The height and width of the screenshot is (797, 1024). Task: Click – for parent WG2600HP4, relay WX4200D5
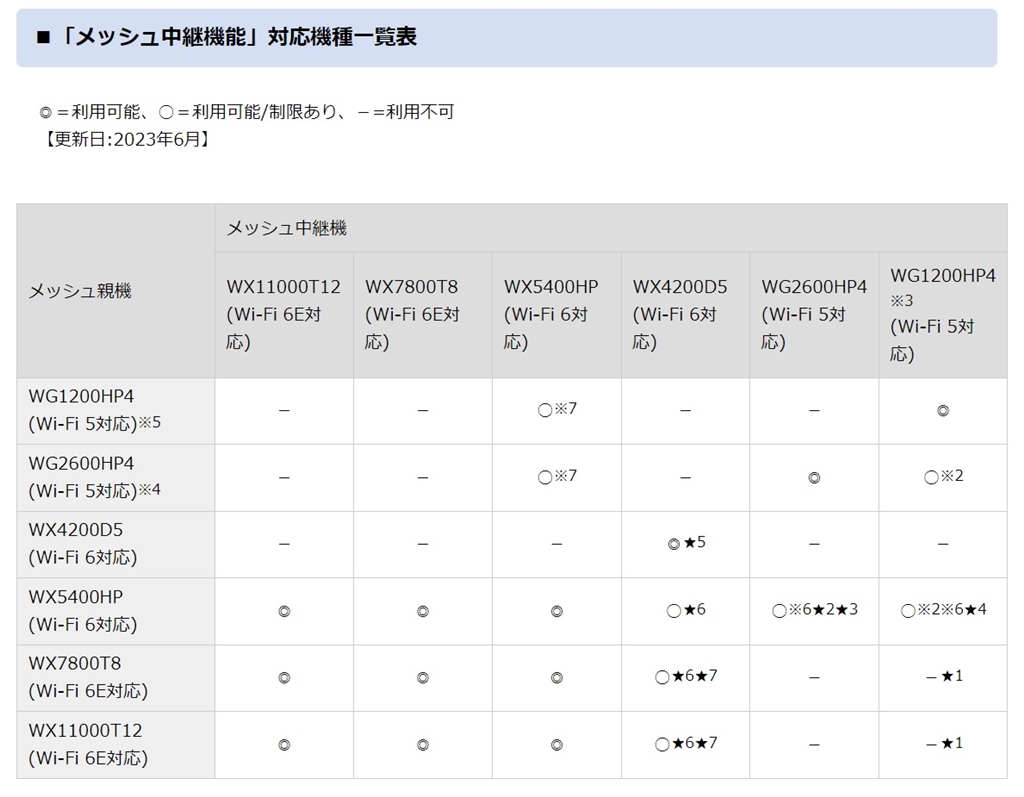[685, 478]
